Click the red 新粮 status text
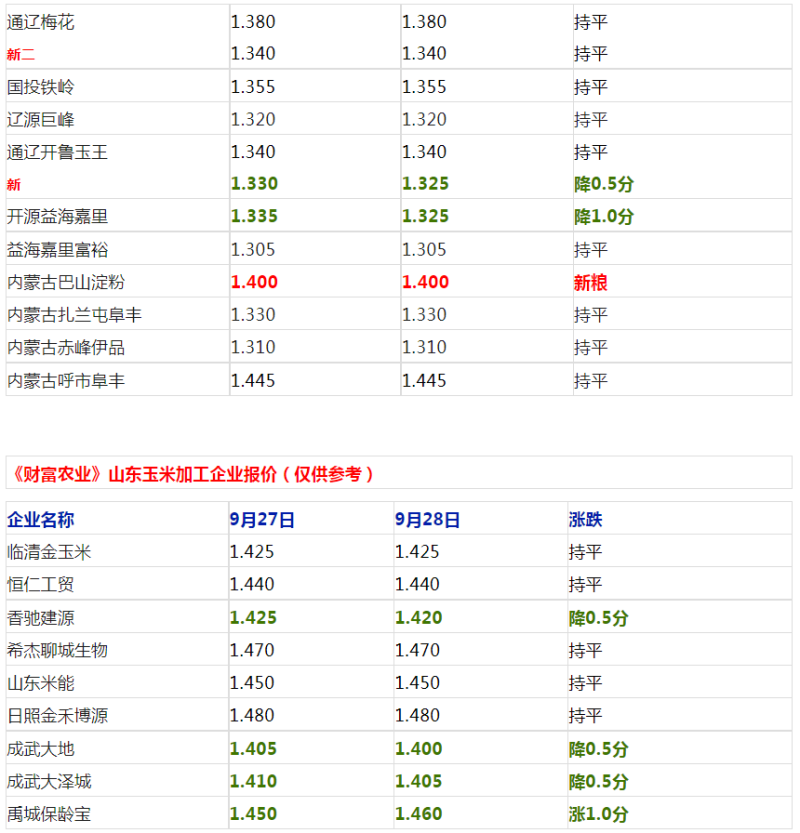Image resolution: width=800 pixels, height=833 pixels. tap(590, 283)
